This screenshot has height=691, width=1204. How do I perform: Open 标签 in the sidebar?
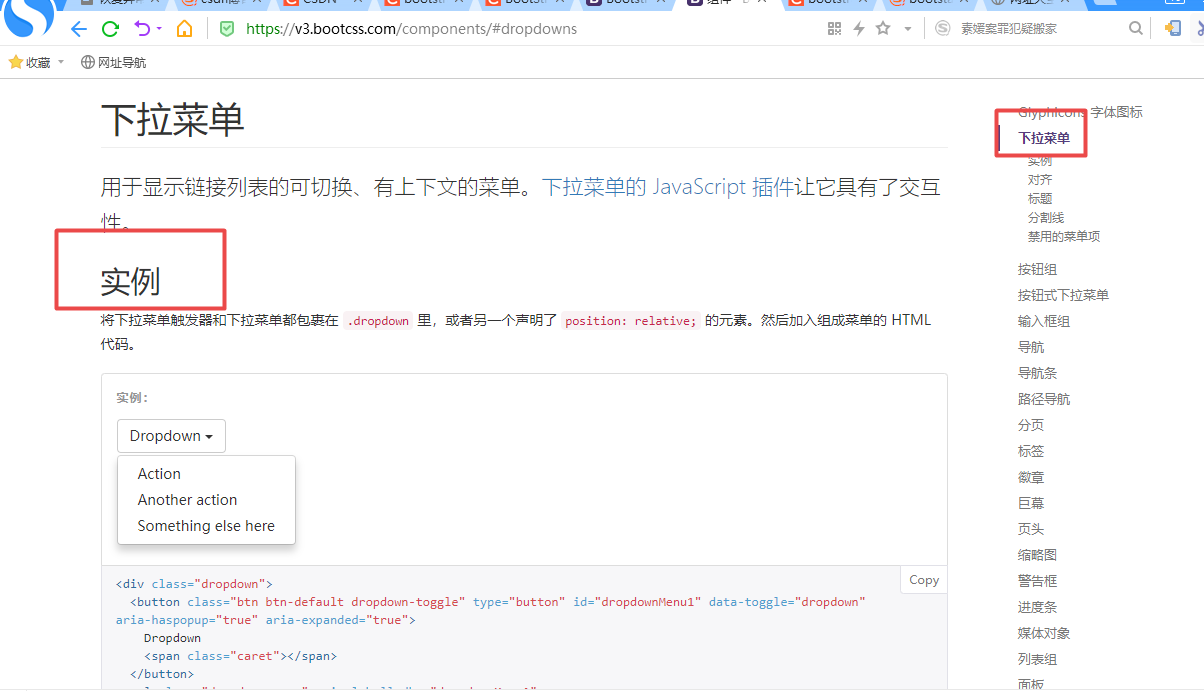pos(1031,451)
